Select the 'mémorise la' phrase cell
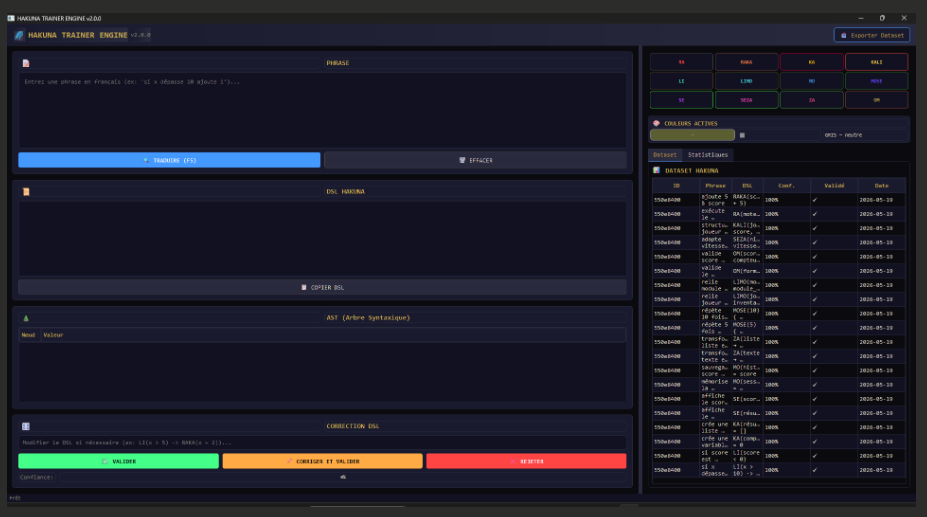927x517 pixels. [715, 384]
